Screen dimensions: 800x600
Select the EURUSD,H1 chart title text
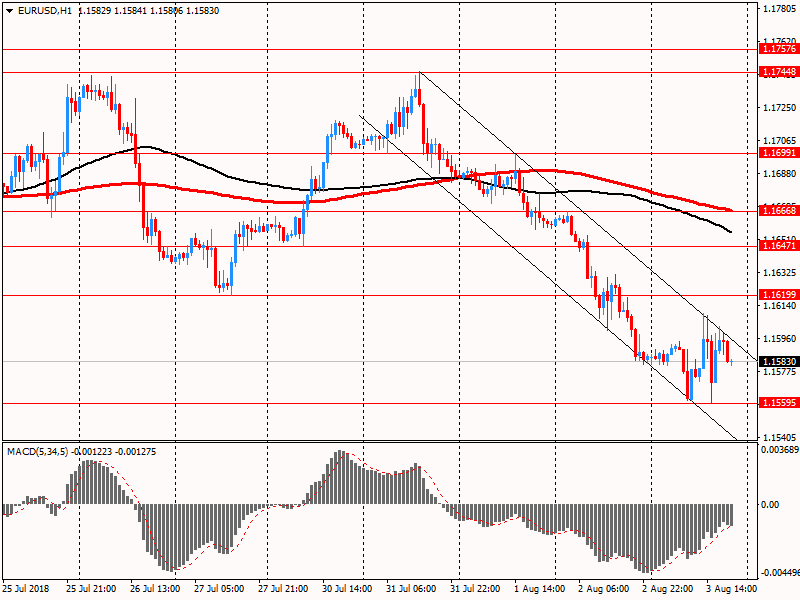tap(45, 11)
